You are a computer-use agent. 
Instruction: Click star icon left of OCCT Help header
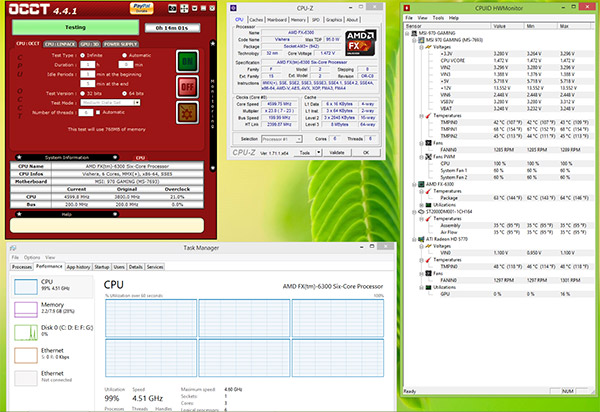tap(20, 214)
